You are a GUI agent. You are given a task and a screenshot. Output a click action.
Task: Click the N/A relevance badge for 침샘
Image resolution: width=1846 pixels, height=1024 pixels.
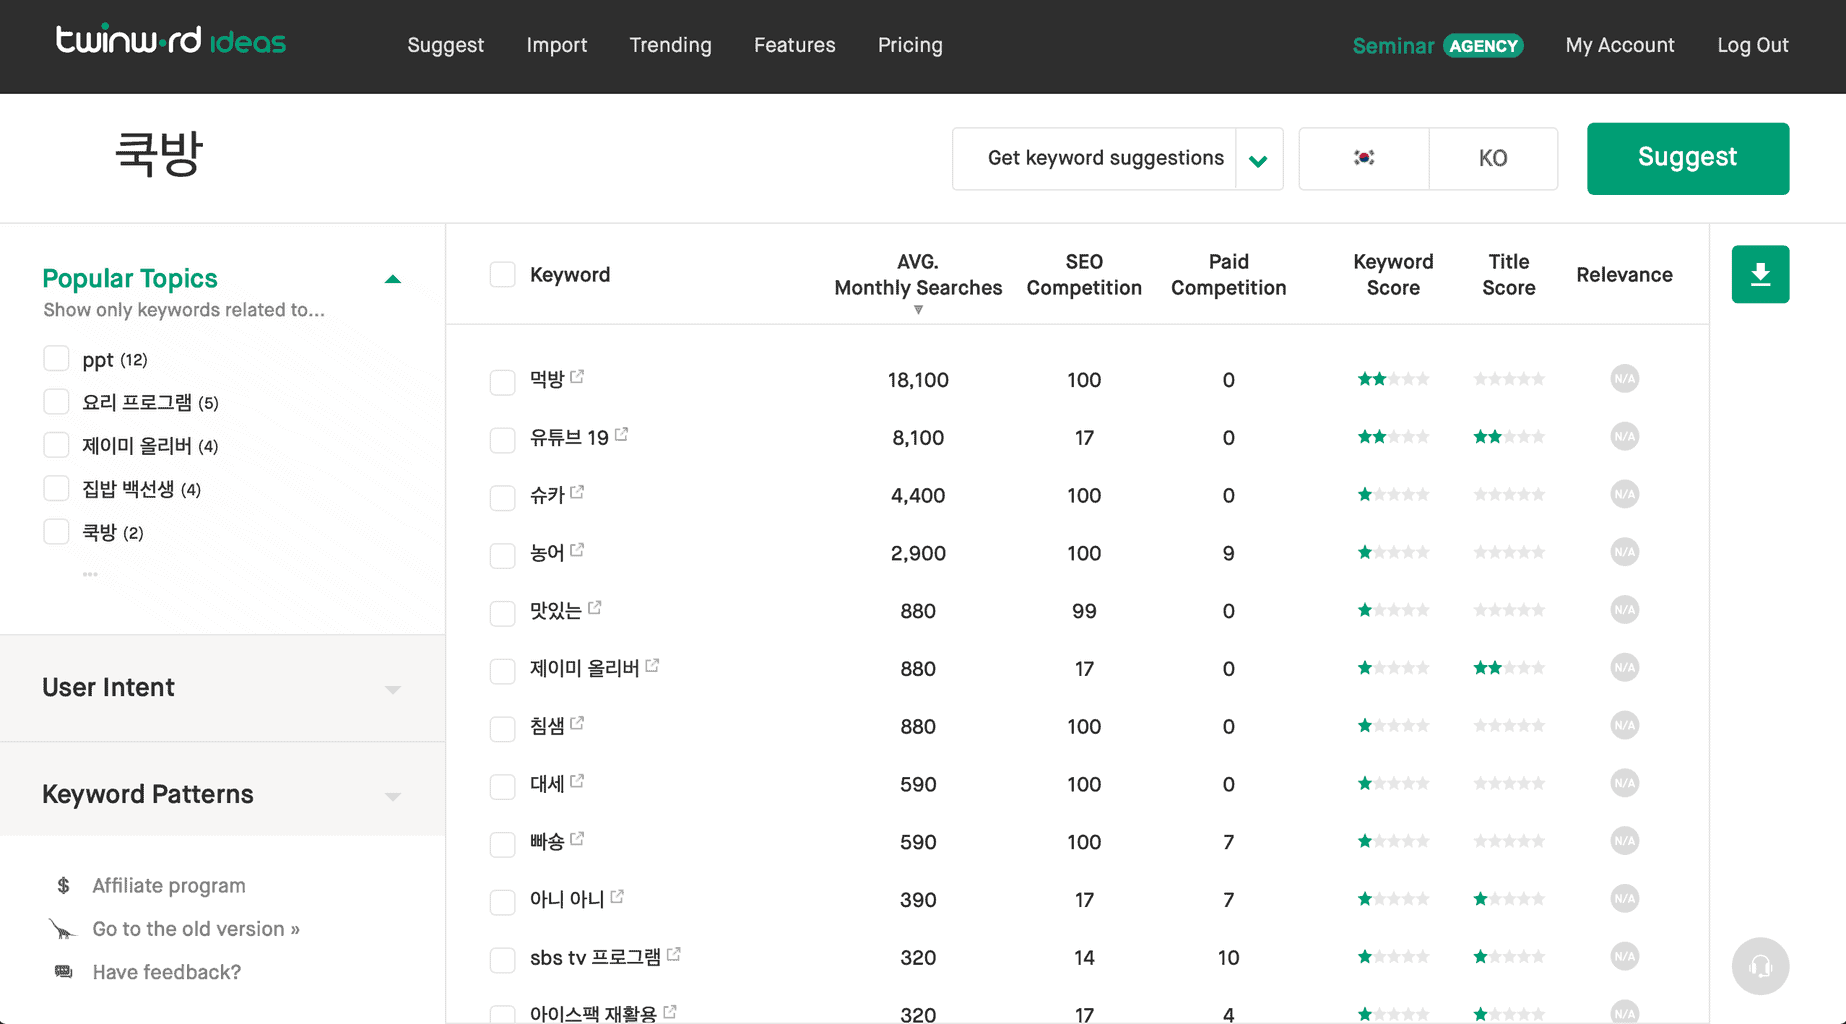pyautogui.click(x=1624, y=725)
